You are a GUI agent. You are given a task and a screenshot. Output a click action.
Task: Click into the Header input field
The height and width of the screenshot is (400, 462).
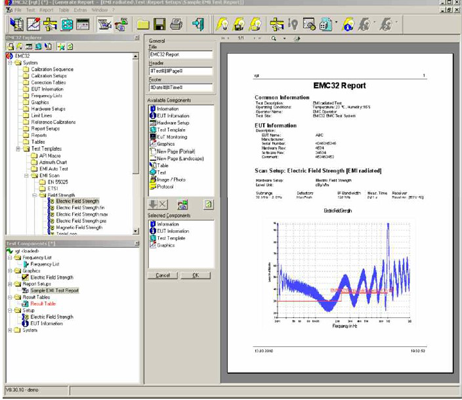(180, 71)
